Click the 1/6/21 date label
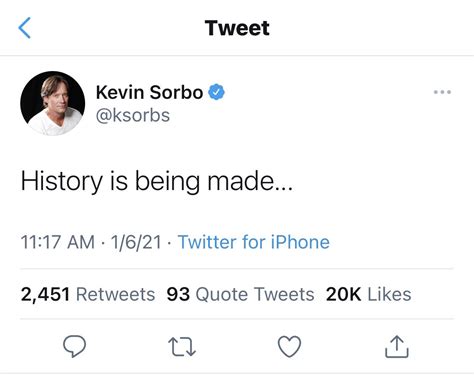 tap(136, 242)
